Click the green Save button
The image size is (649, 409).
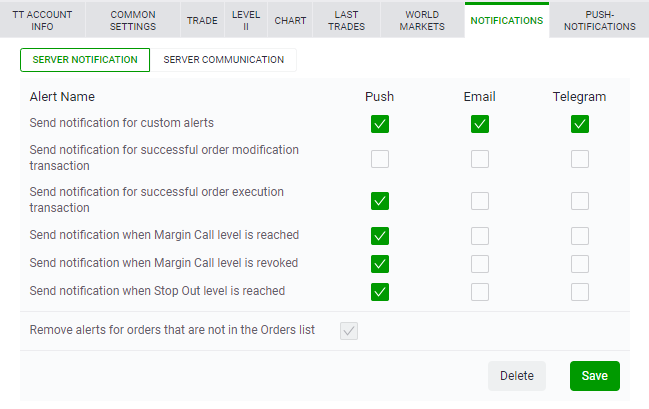(595, 376)
